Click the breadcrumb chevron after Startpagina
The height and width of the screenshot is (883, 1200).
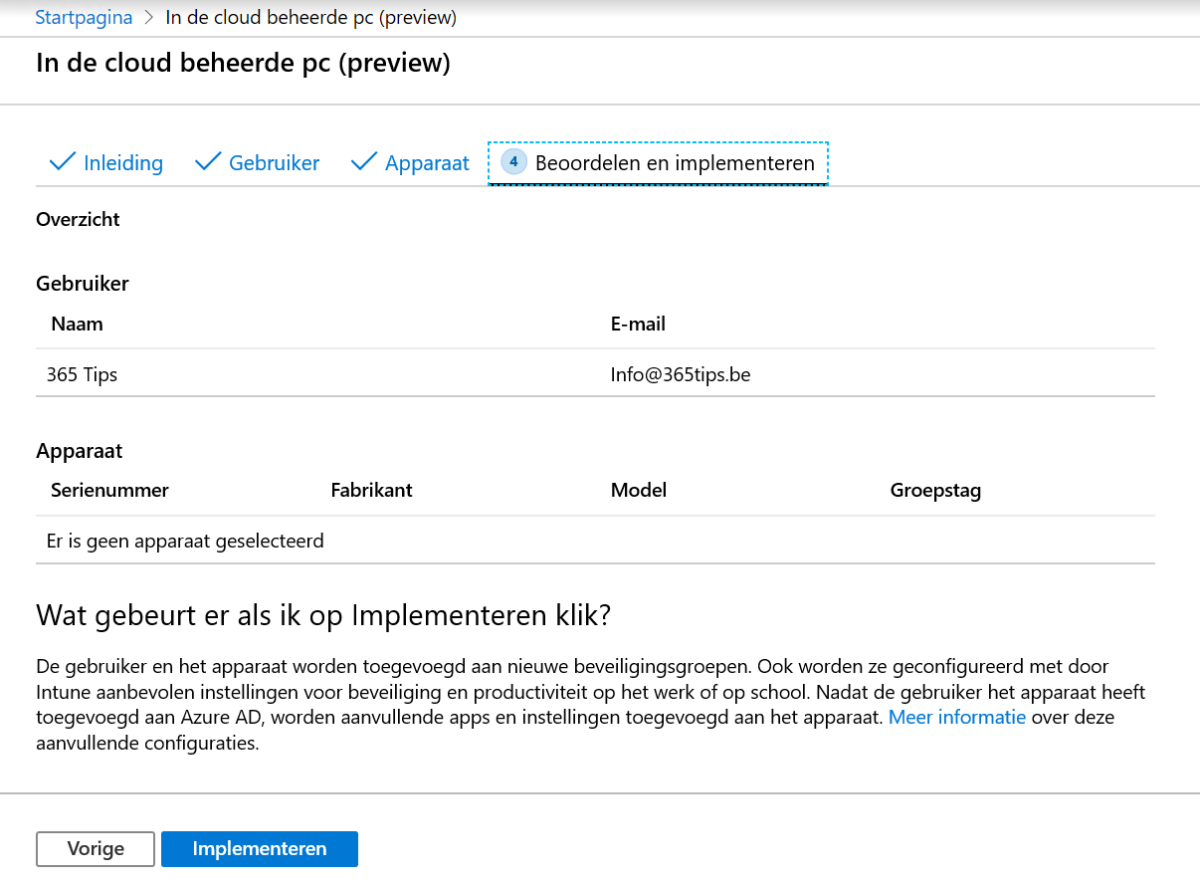click(147, 17)
